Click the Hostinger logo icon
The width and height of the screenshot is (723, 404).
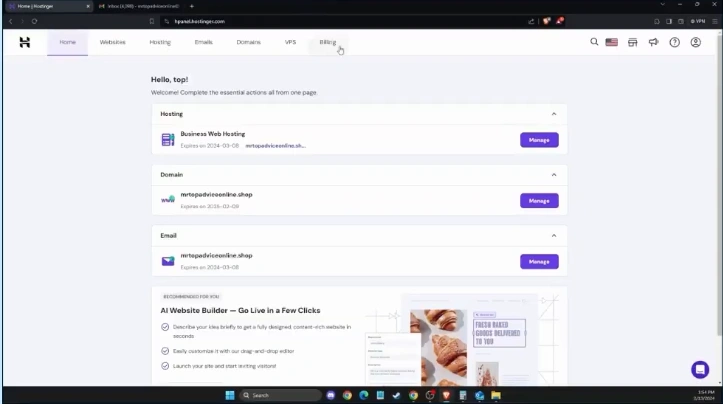point(24,42)
